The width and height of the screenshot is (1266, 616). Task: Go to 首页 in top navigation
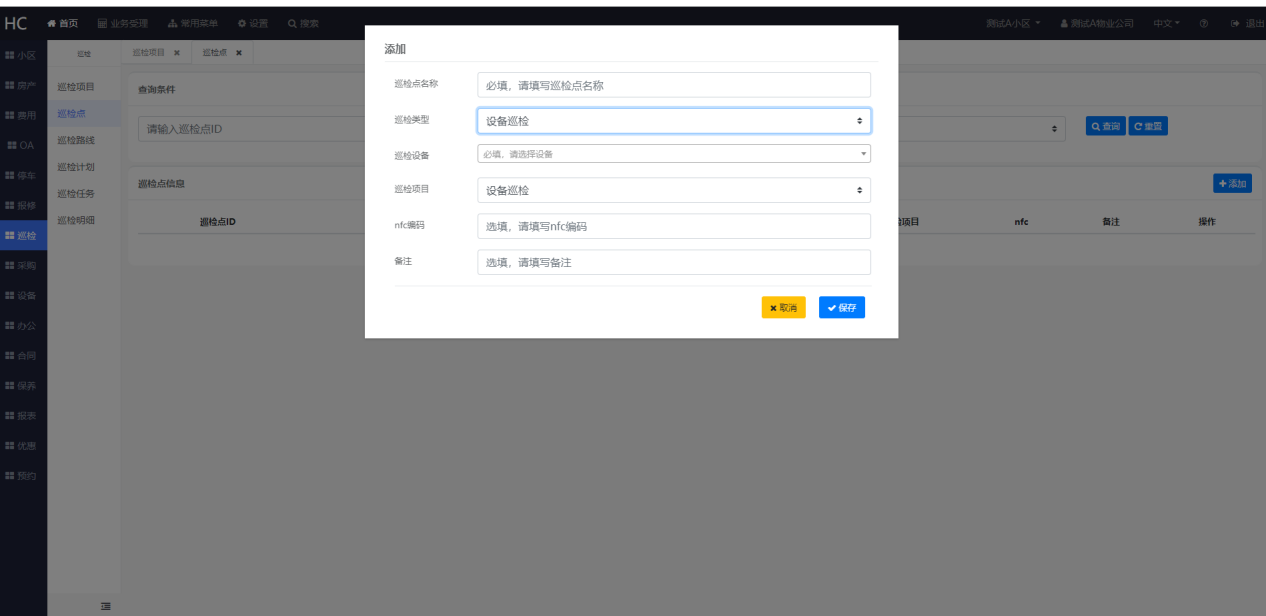63,23
